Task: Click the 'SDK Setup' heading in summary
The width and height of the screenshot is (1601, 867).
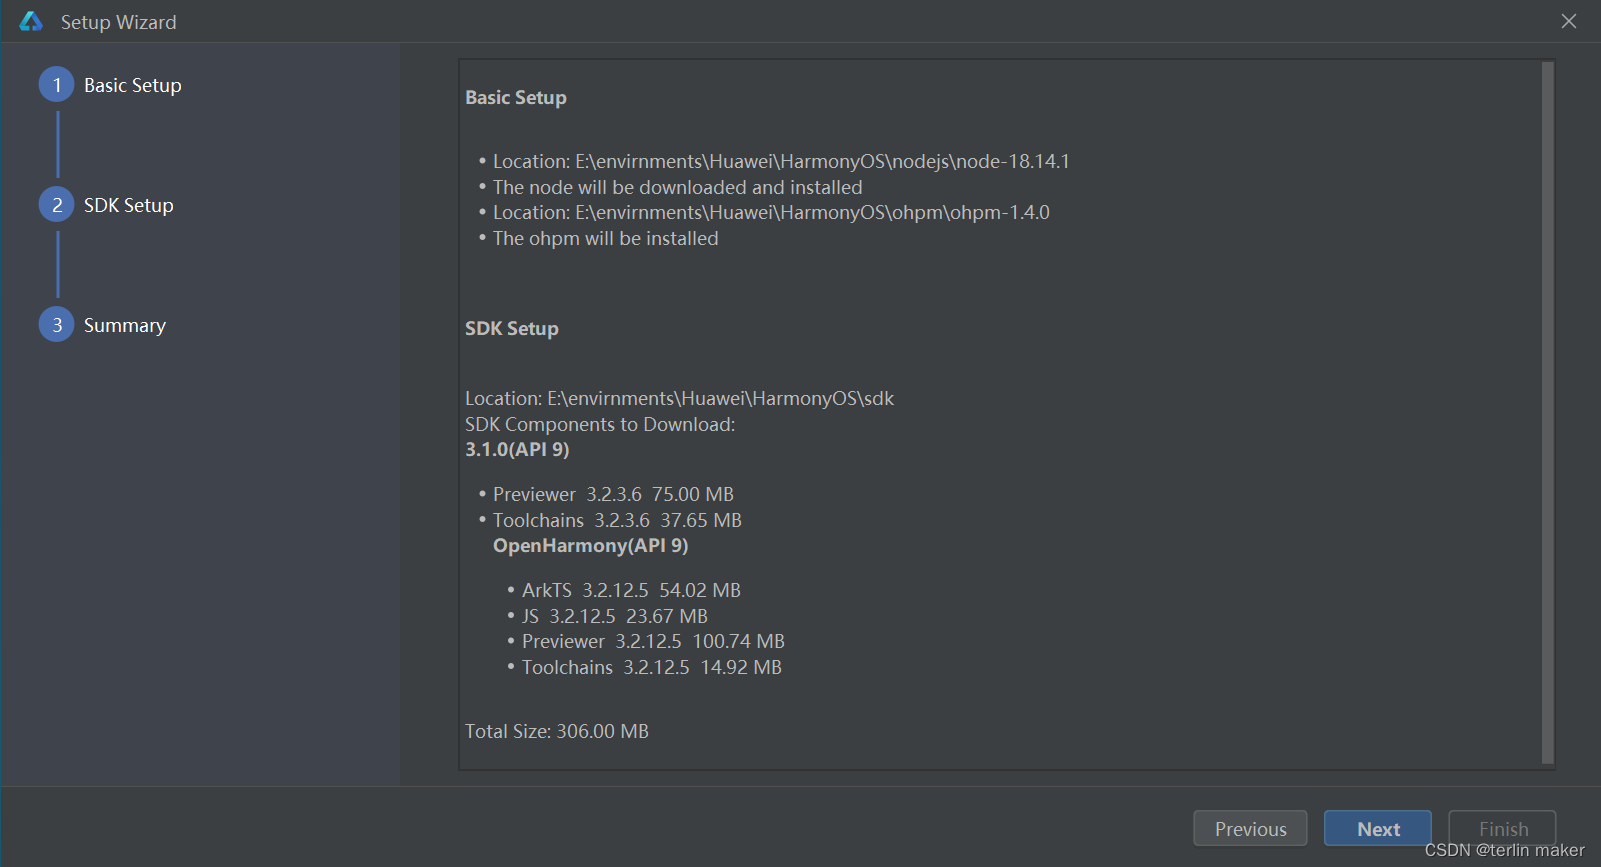Action: [512, 328]
